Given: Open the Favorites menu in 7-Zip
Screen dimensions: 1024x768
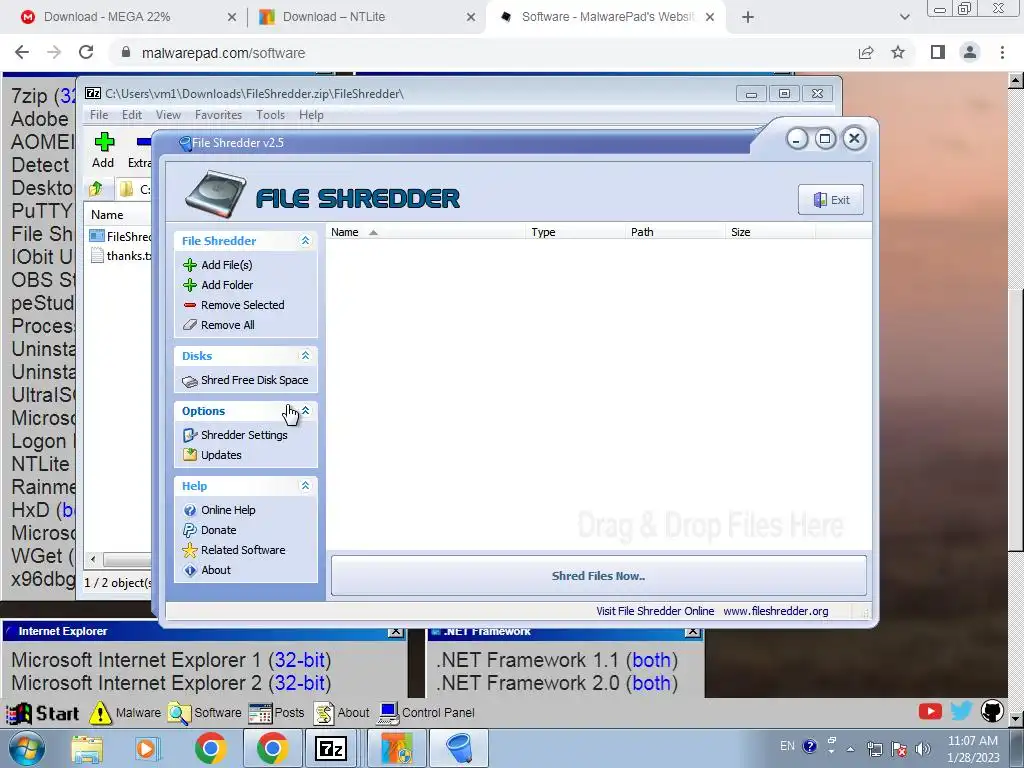Looking at the screenshot, I should coord(218,115).
